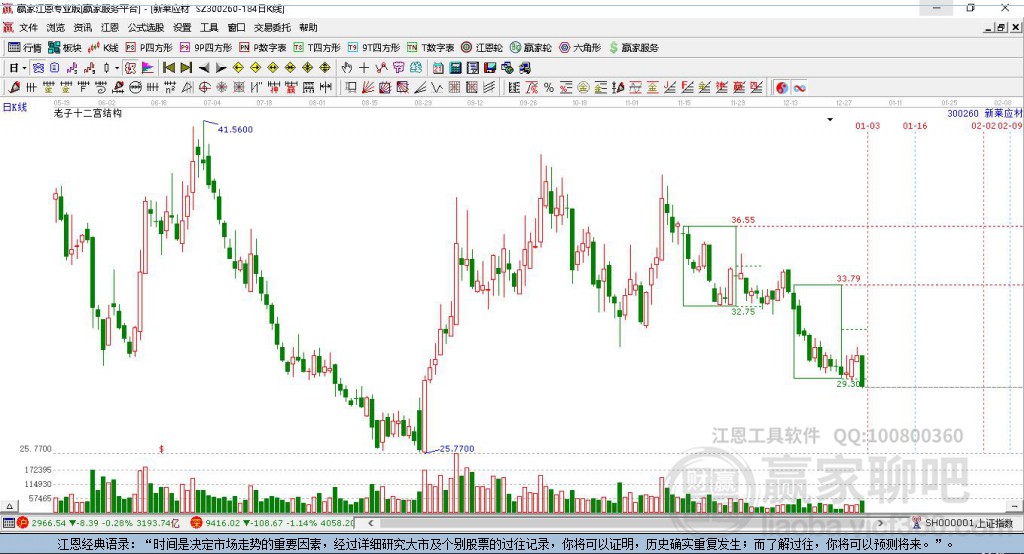Switch to the K线 candlestick chart
Screen dimensions: 1024x554
[103, 48]
